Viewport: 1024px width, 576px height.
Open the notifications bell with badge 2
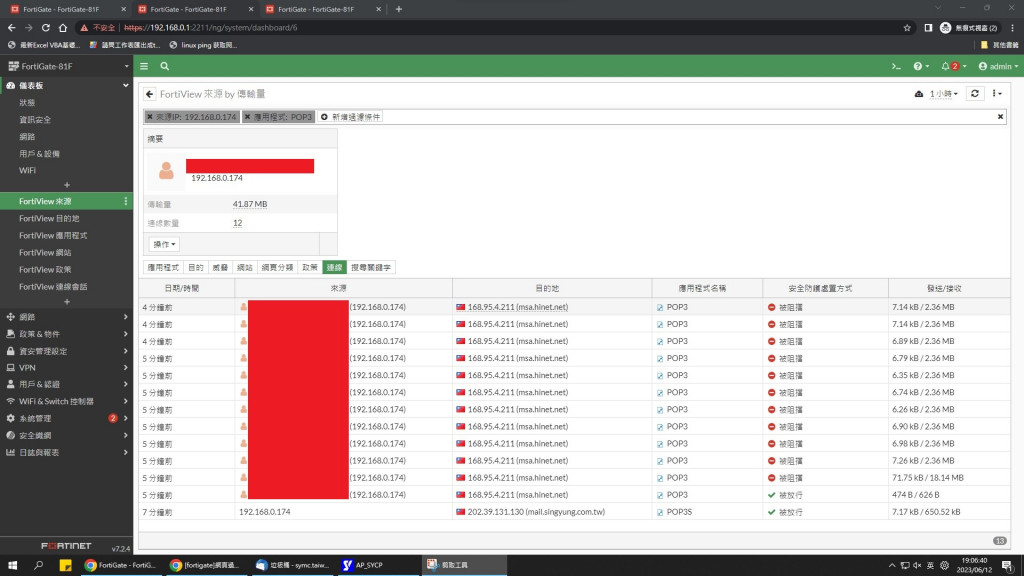click(x=953, y=66)
